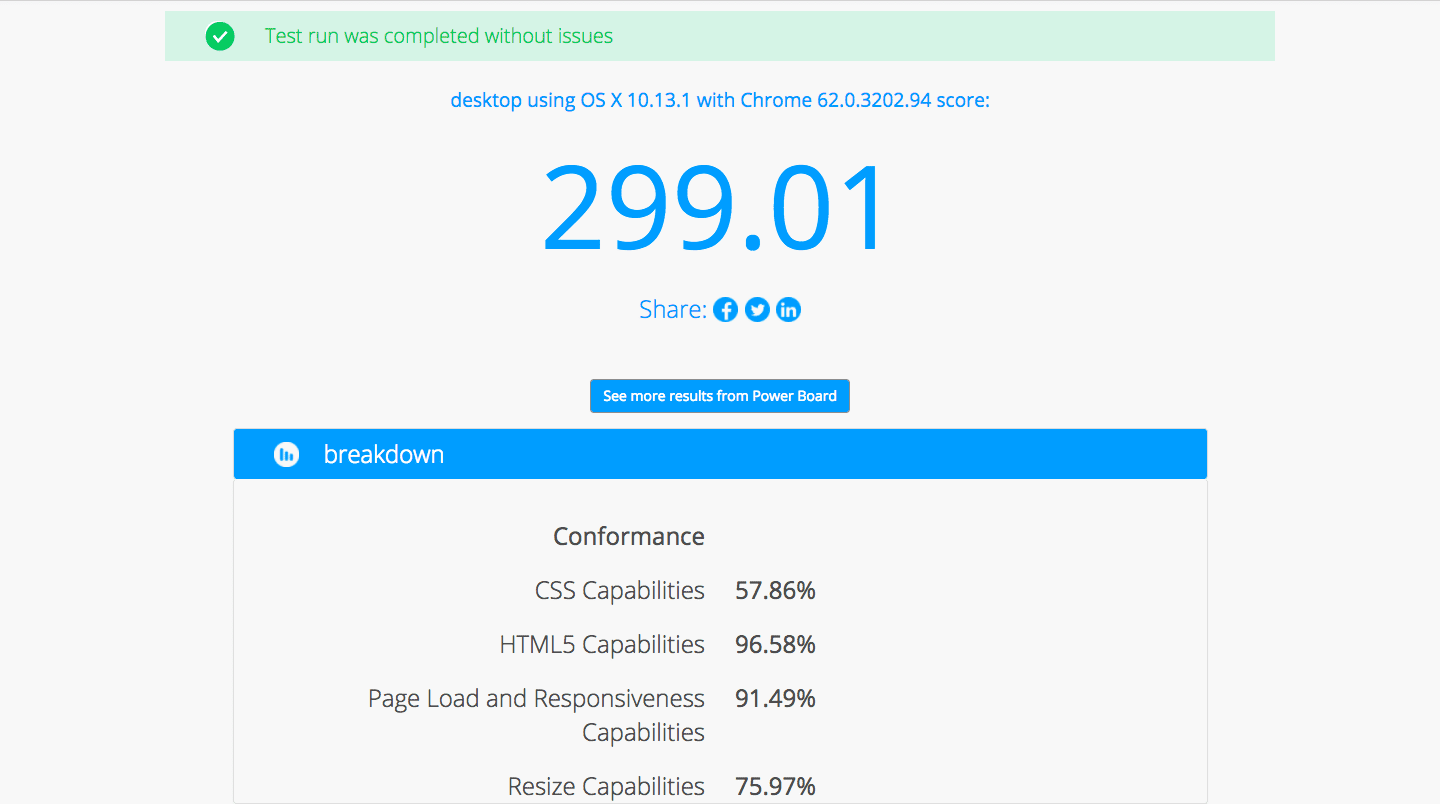Click the 91.49% page load value

[775, 699]
